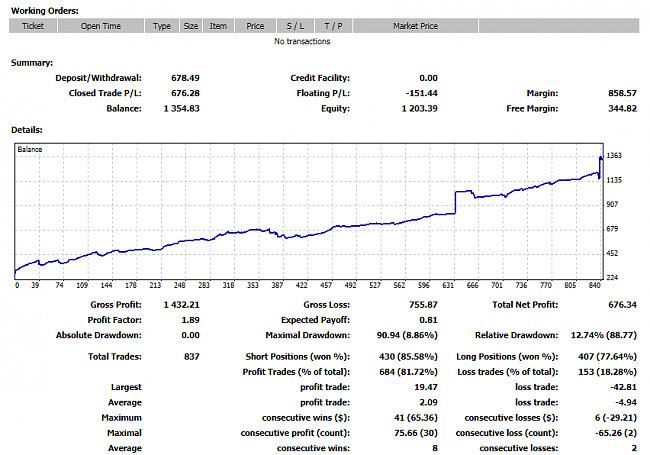This screenshot has height=455, width=650.
Task: Click Gross Loss value 755.87
Action: pyautogui.click(x=423, y=305)
